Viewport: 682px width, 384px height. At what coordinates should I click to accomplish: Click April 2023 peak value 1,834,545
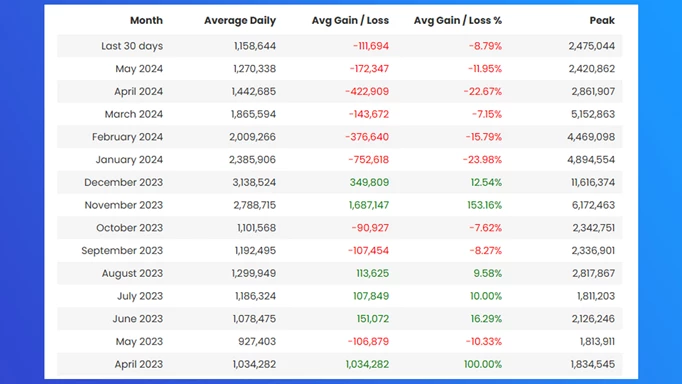[x=593, y=364]
